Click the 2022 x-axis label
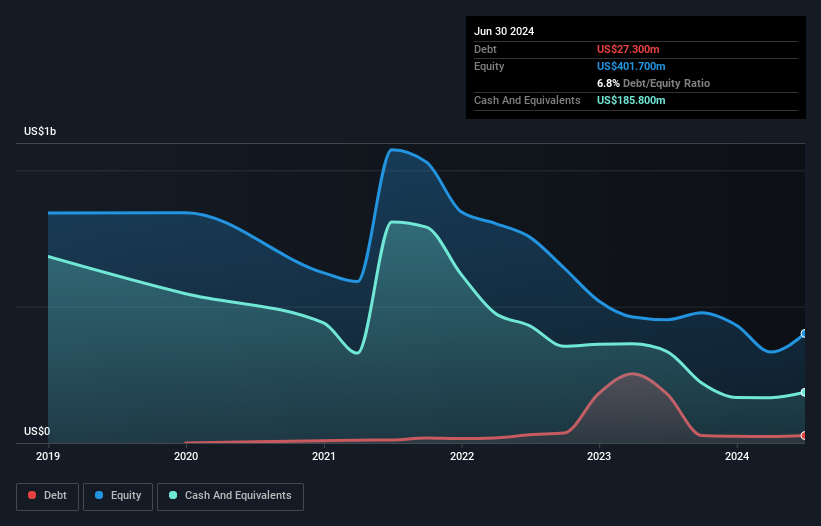Viewport: 821px width, 526px height. pos(462,456)
